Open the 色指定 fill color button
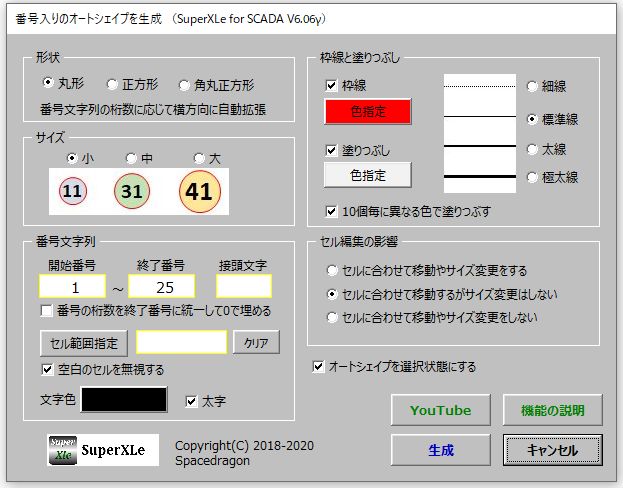This screenshot has width=623, height=488. 368,175
